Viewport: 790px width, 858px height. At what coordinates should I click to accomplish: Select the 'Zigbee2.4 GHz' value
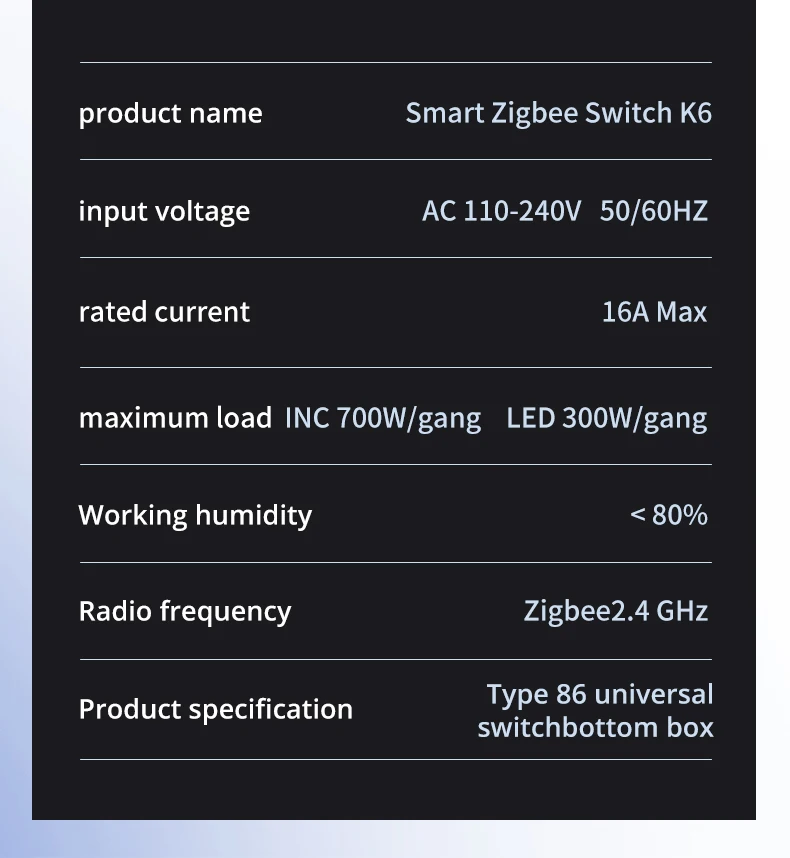coord(616,612)
